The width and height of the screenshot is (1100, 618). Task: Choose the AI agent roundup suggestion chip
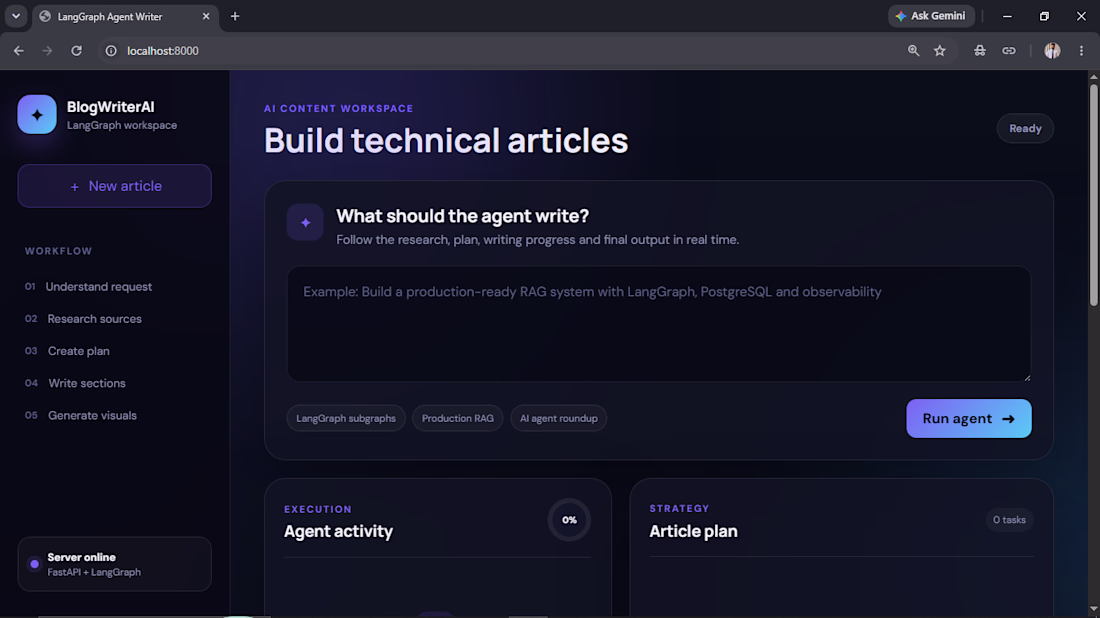coord(558,418)
